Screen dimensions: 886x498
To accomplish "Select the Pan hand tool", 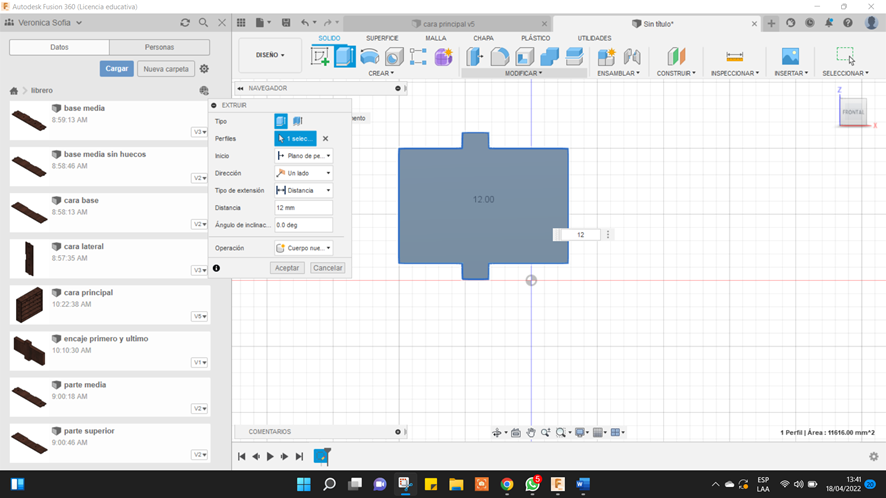I will coord(531,432).
